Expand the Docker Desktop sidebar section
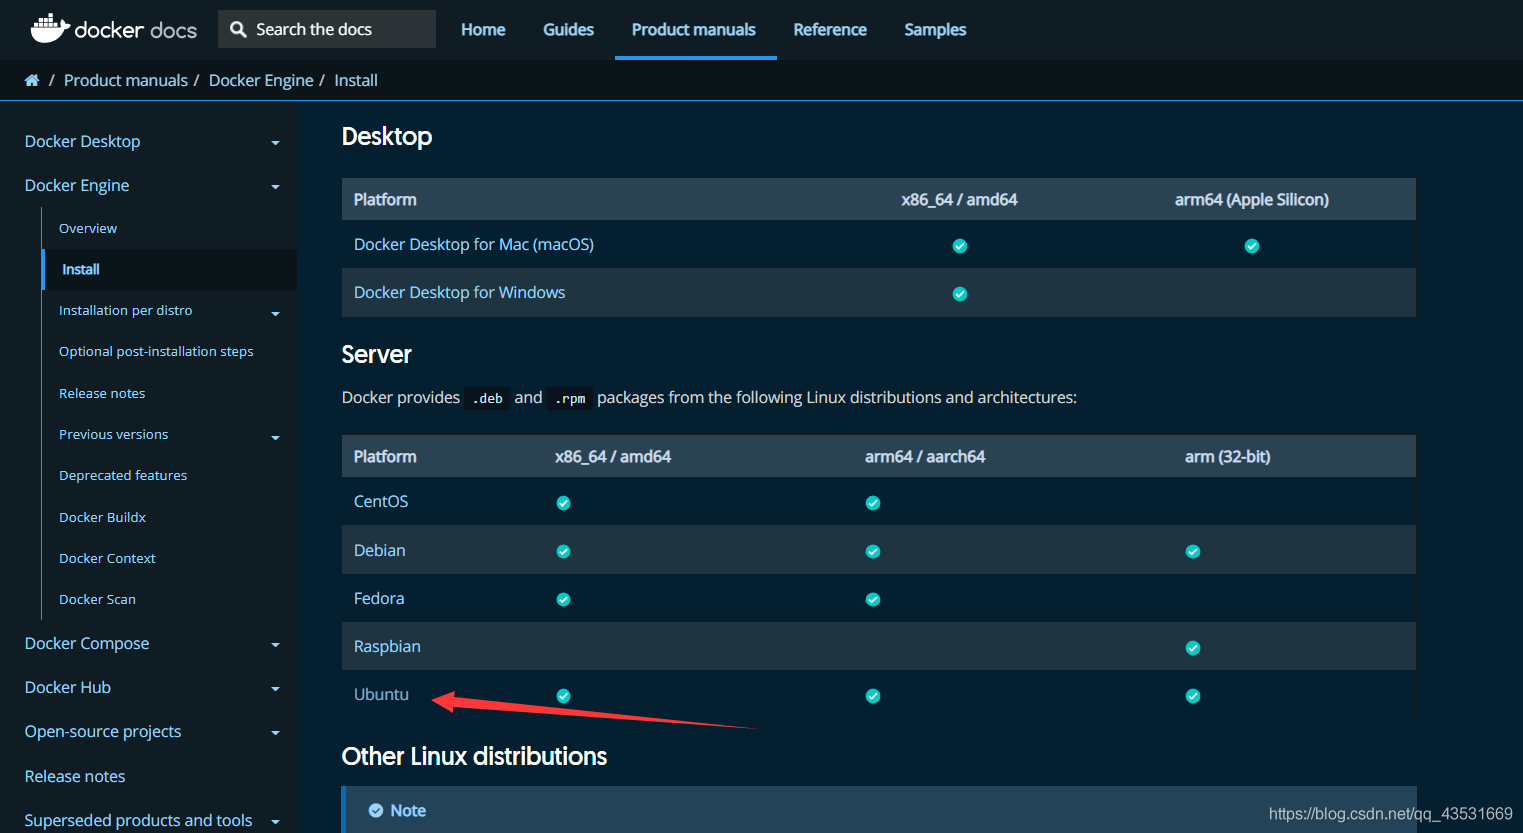This screenshot has height=833, width=1523. pos(275,143)
